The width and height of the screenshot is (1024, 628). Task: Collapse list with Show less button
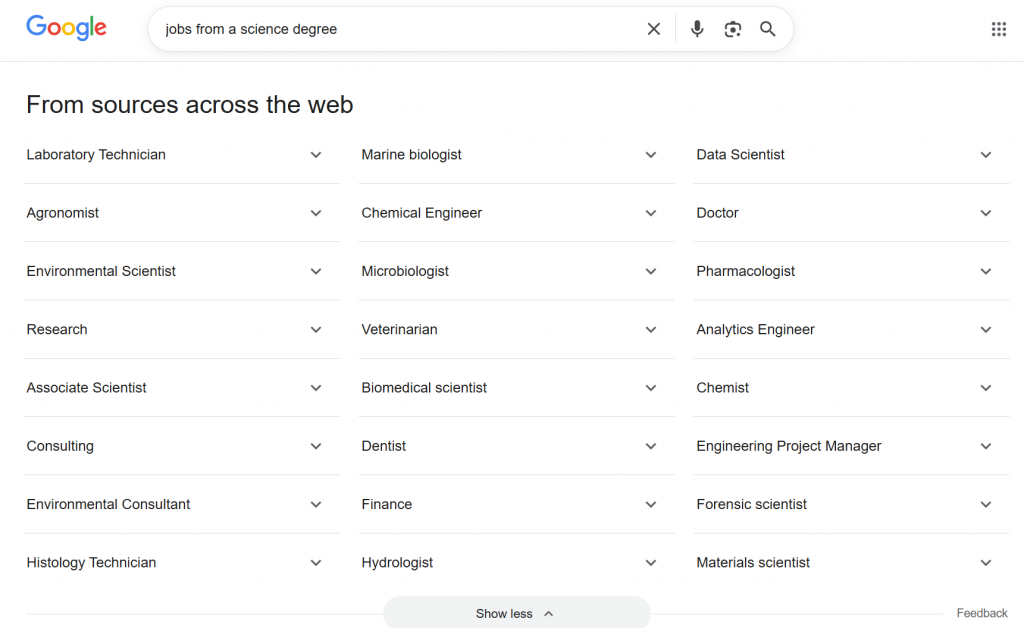coord(516,613)
